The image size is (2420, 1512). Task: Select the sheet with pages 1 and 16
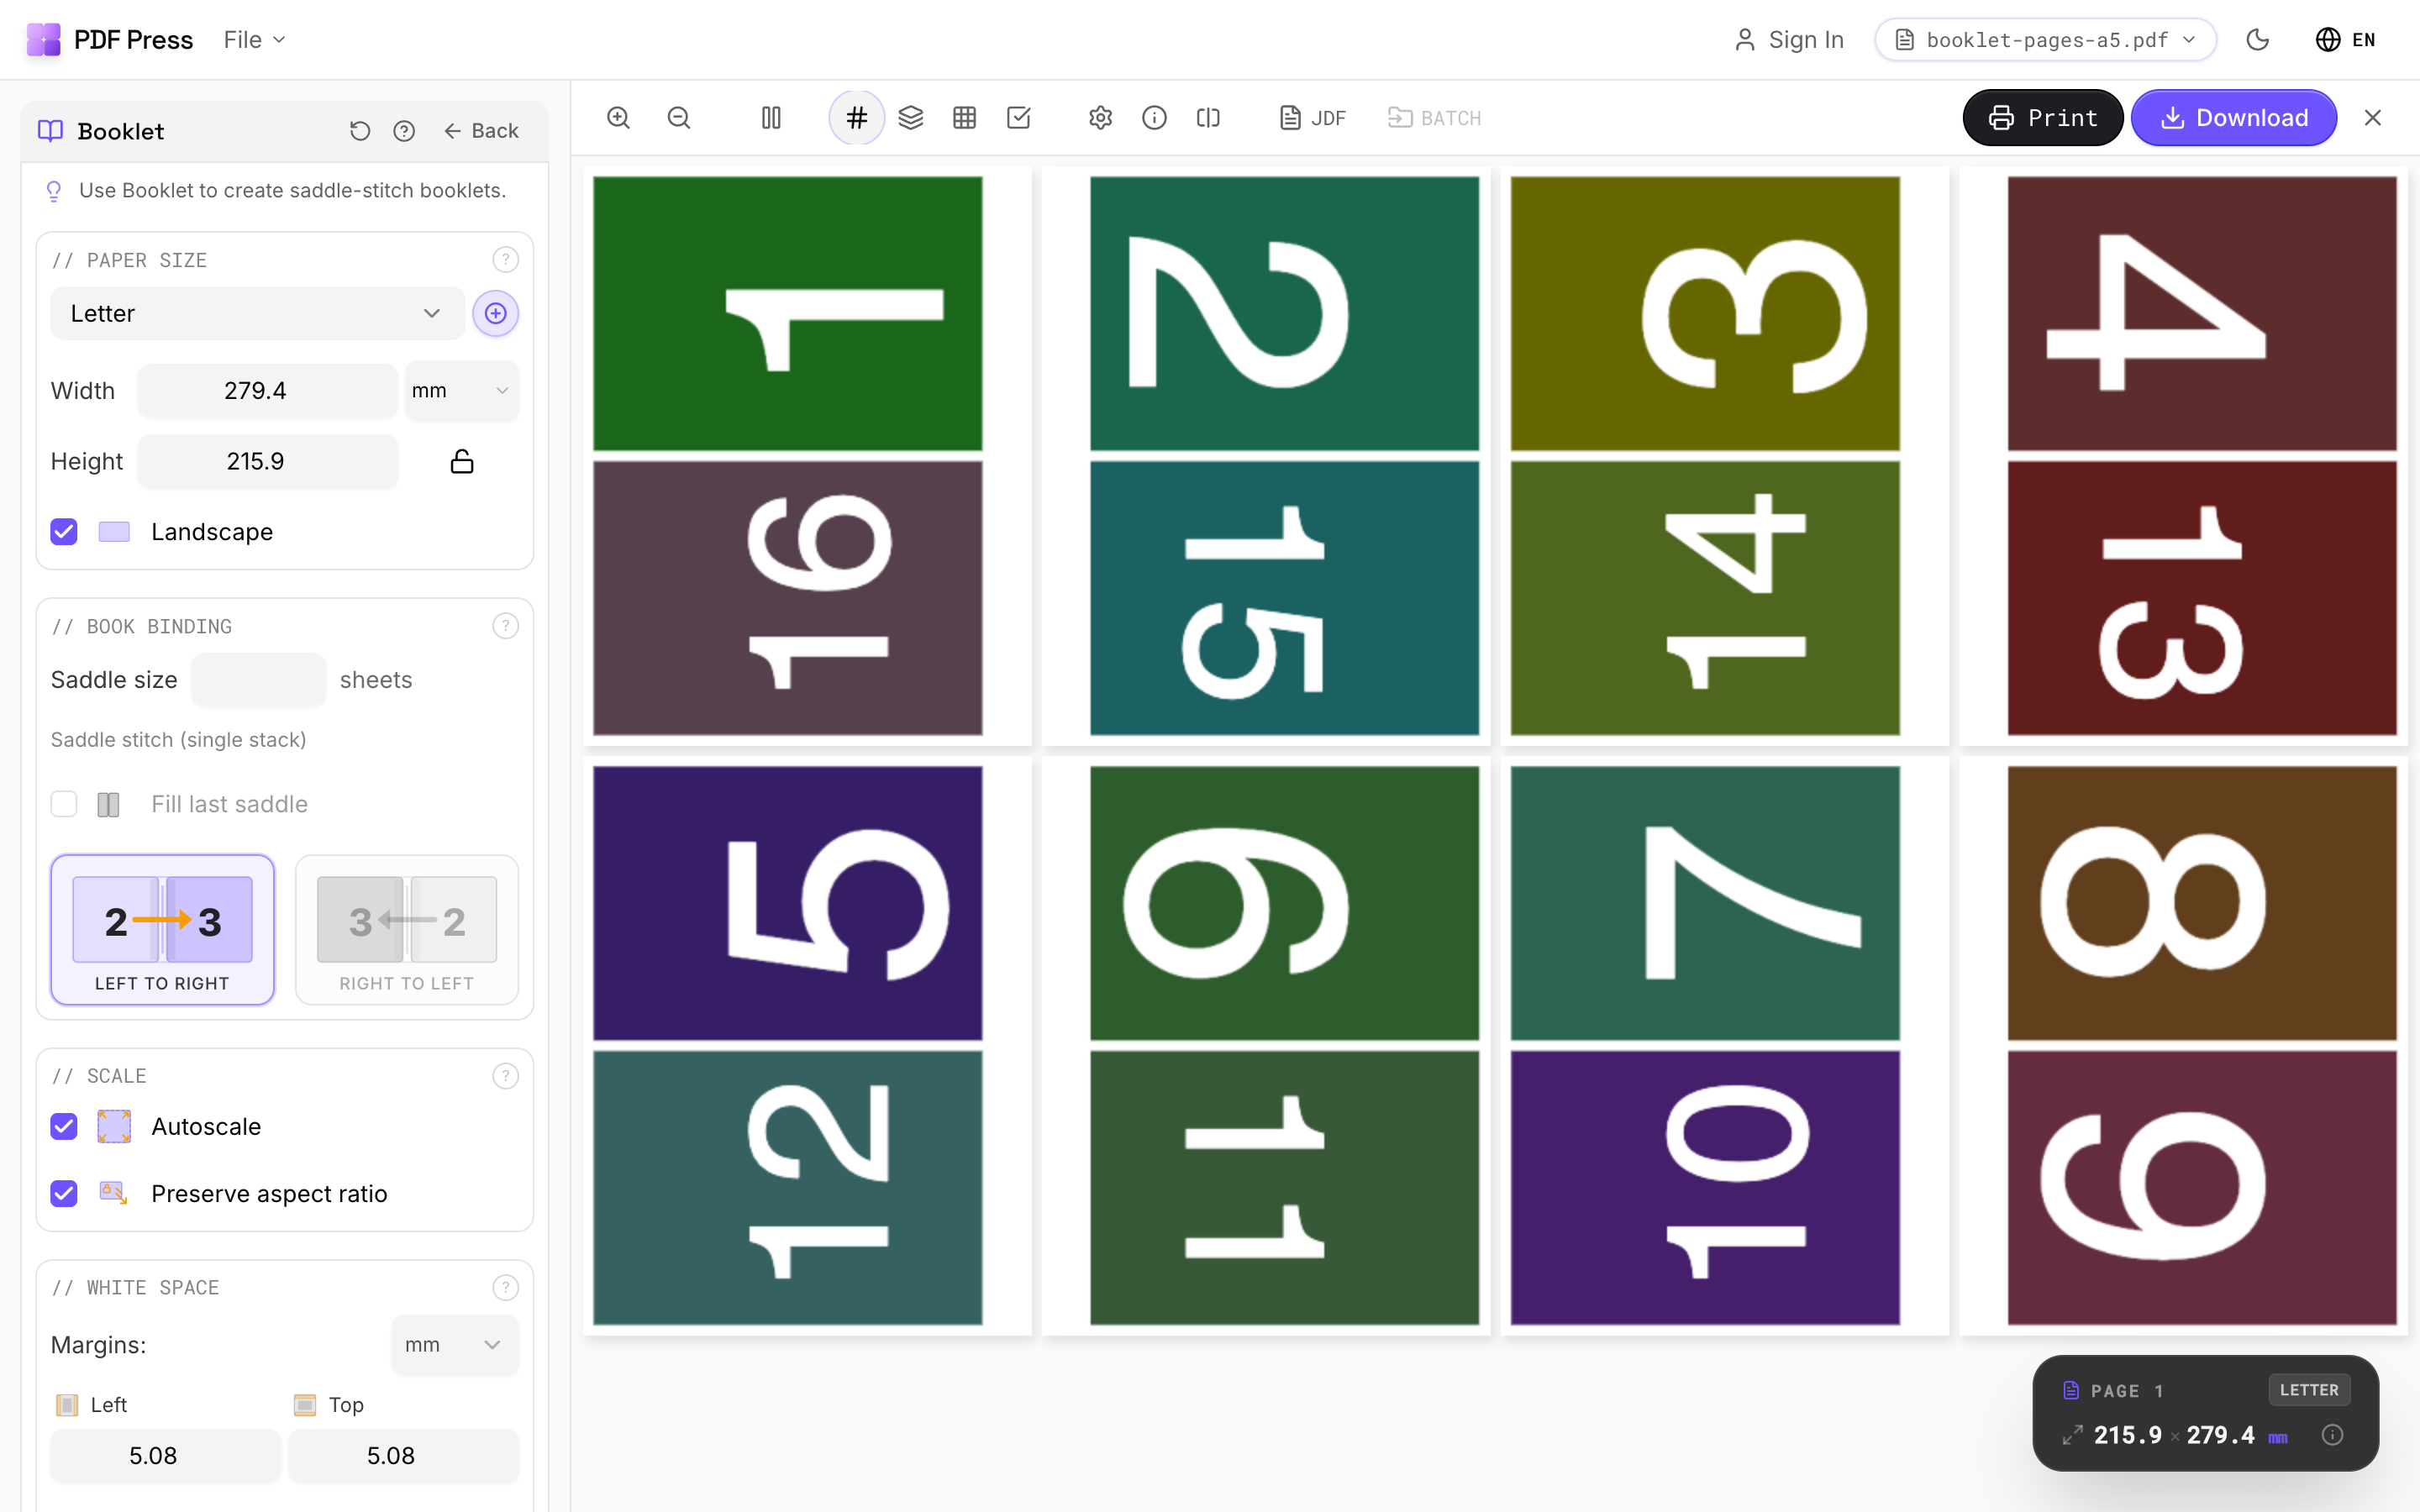click(807, 456)
